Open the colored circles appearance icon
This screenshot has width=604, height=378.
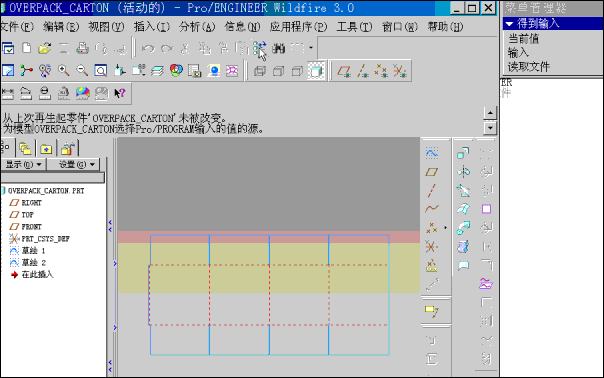point(176,71)
